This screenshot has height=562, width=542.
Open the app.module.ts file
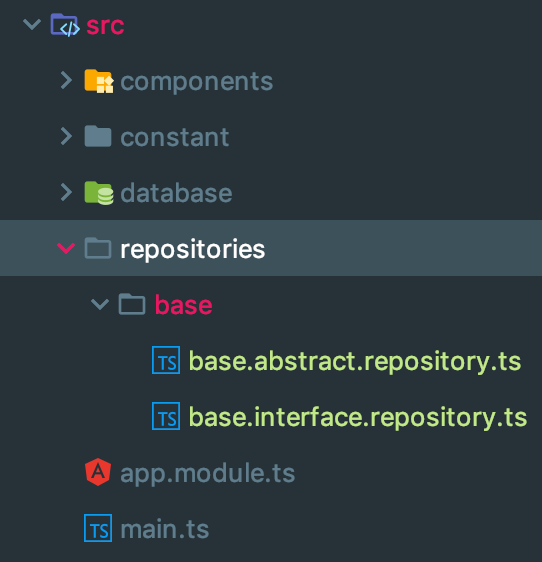(208, 473)
